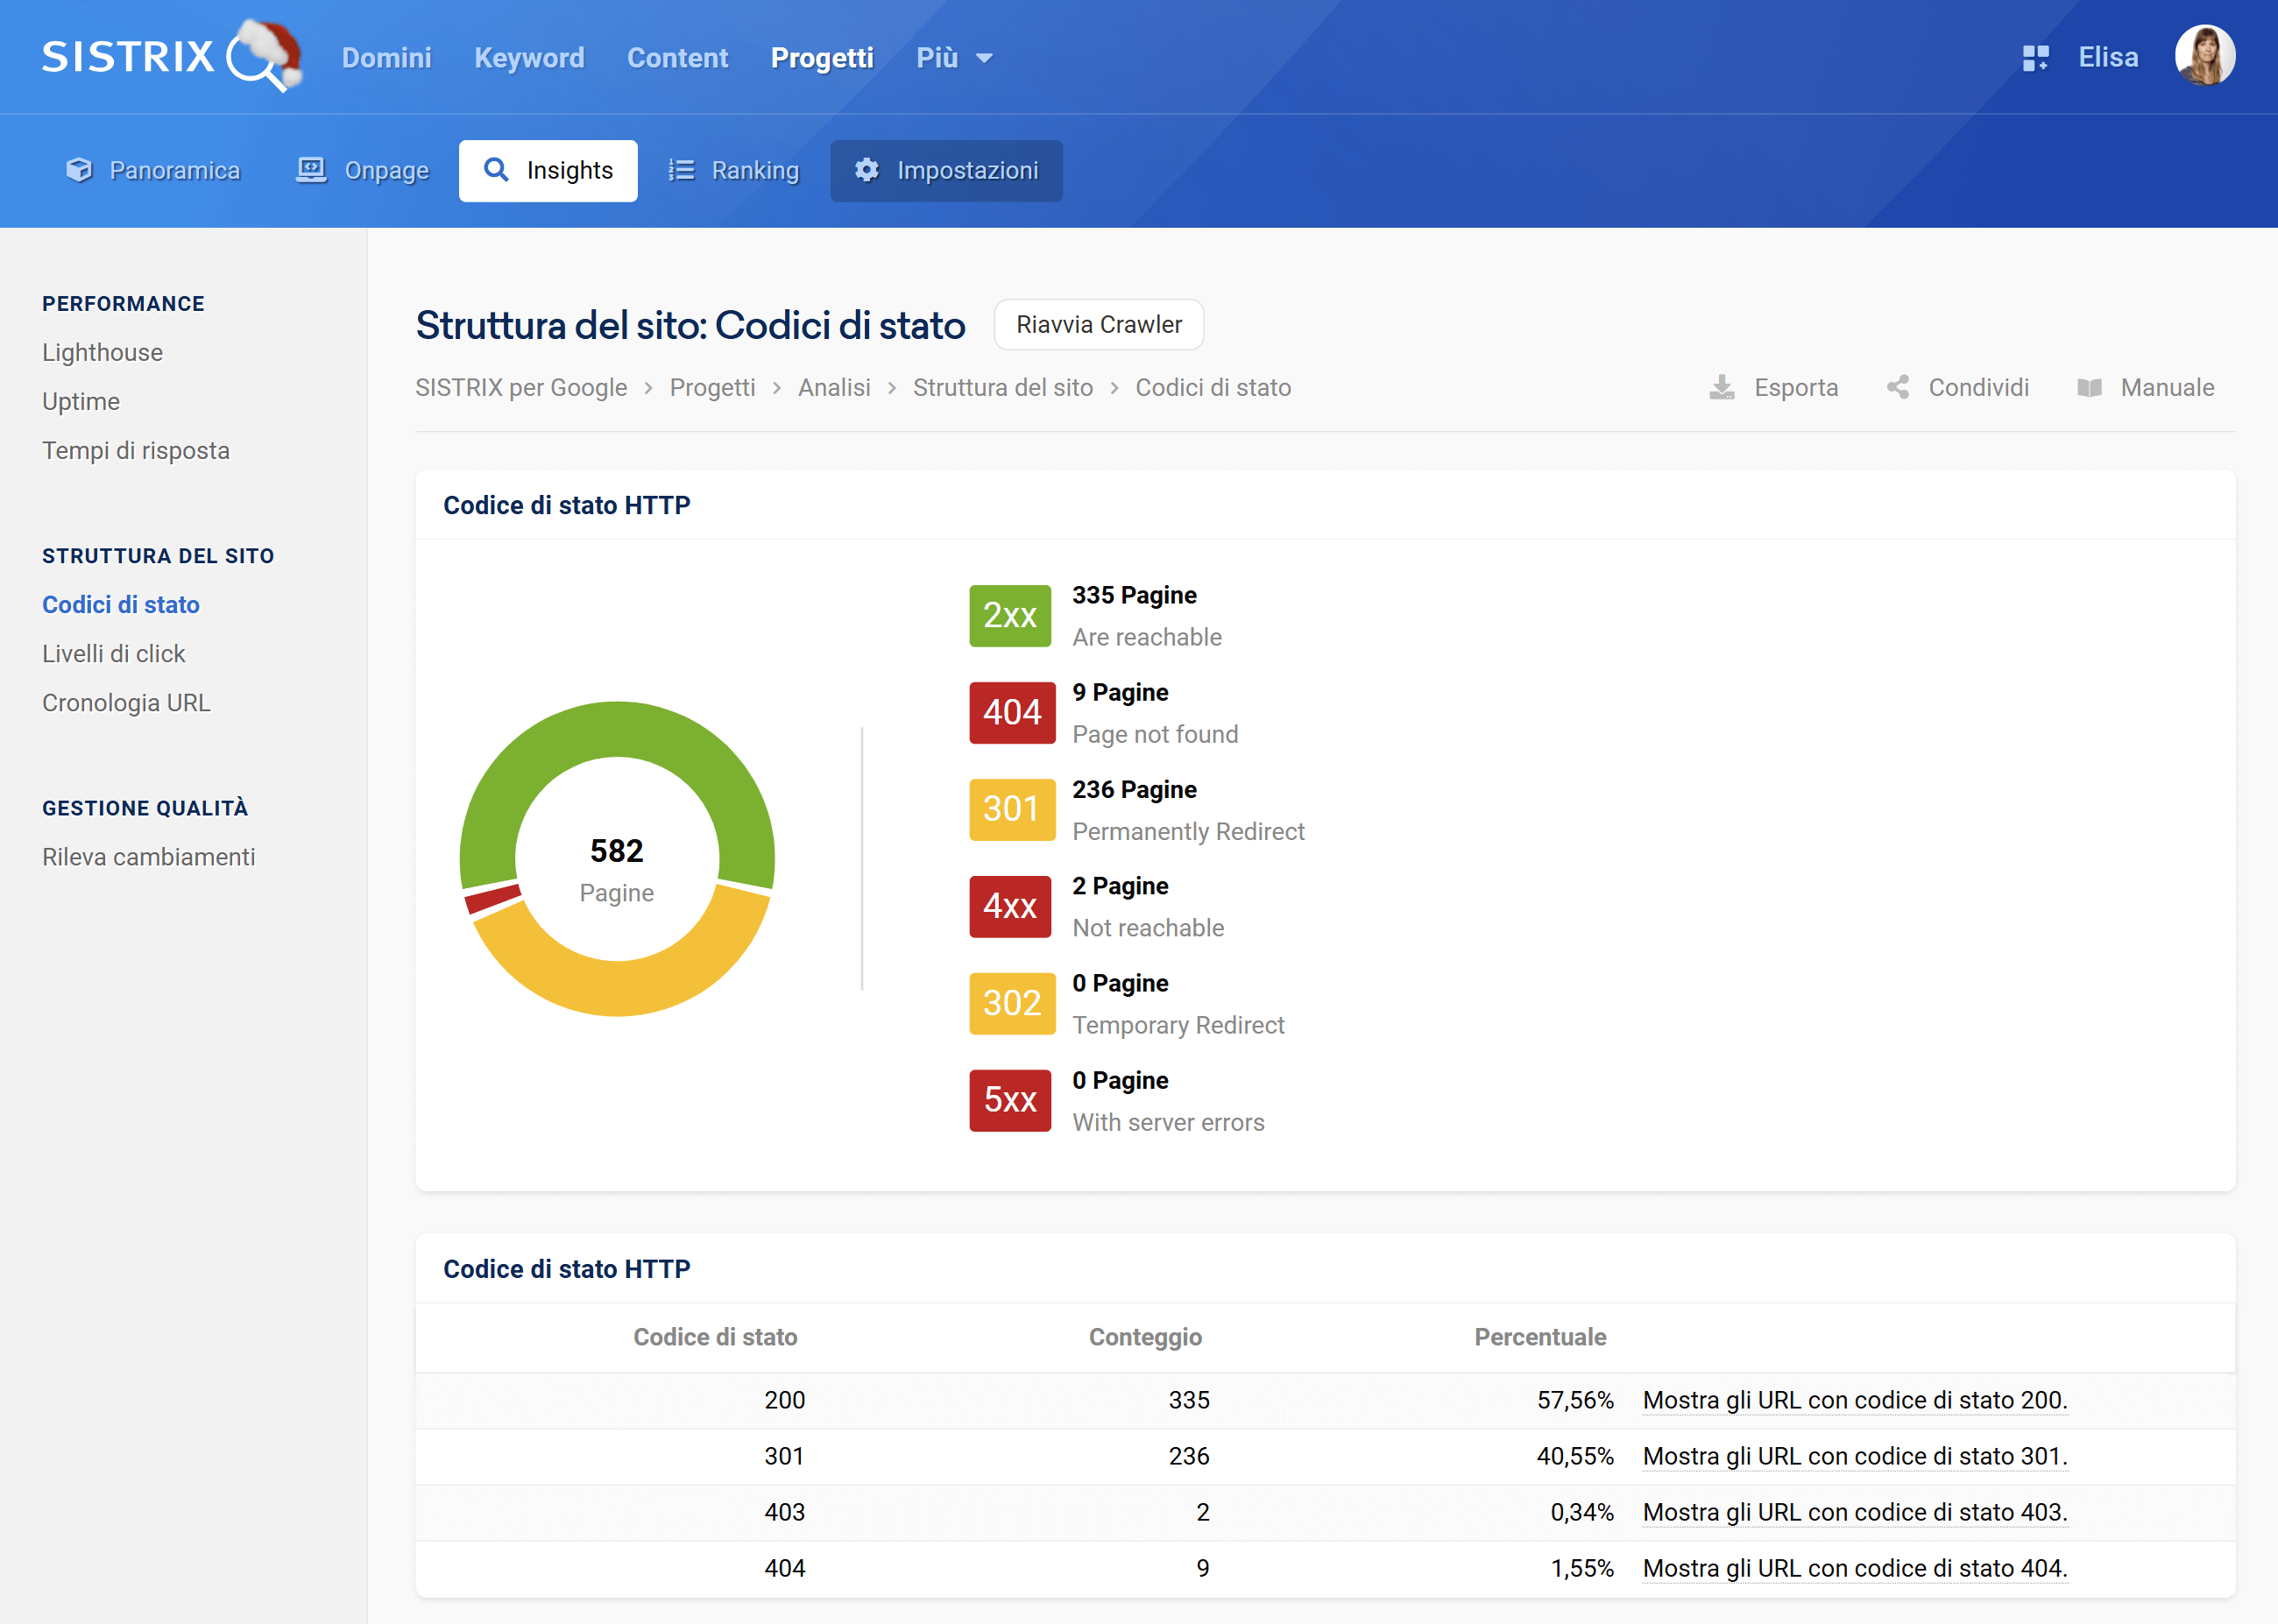The width and height of the screenshot is (2278, 1624).
Task: Open Impostazioni gear tab
Action: (x=946, y=171)
